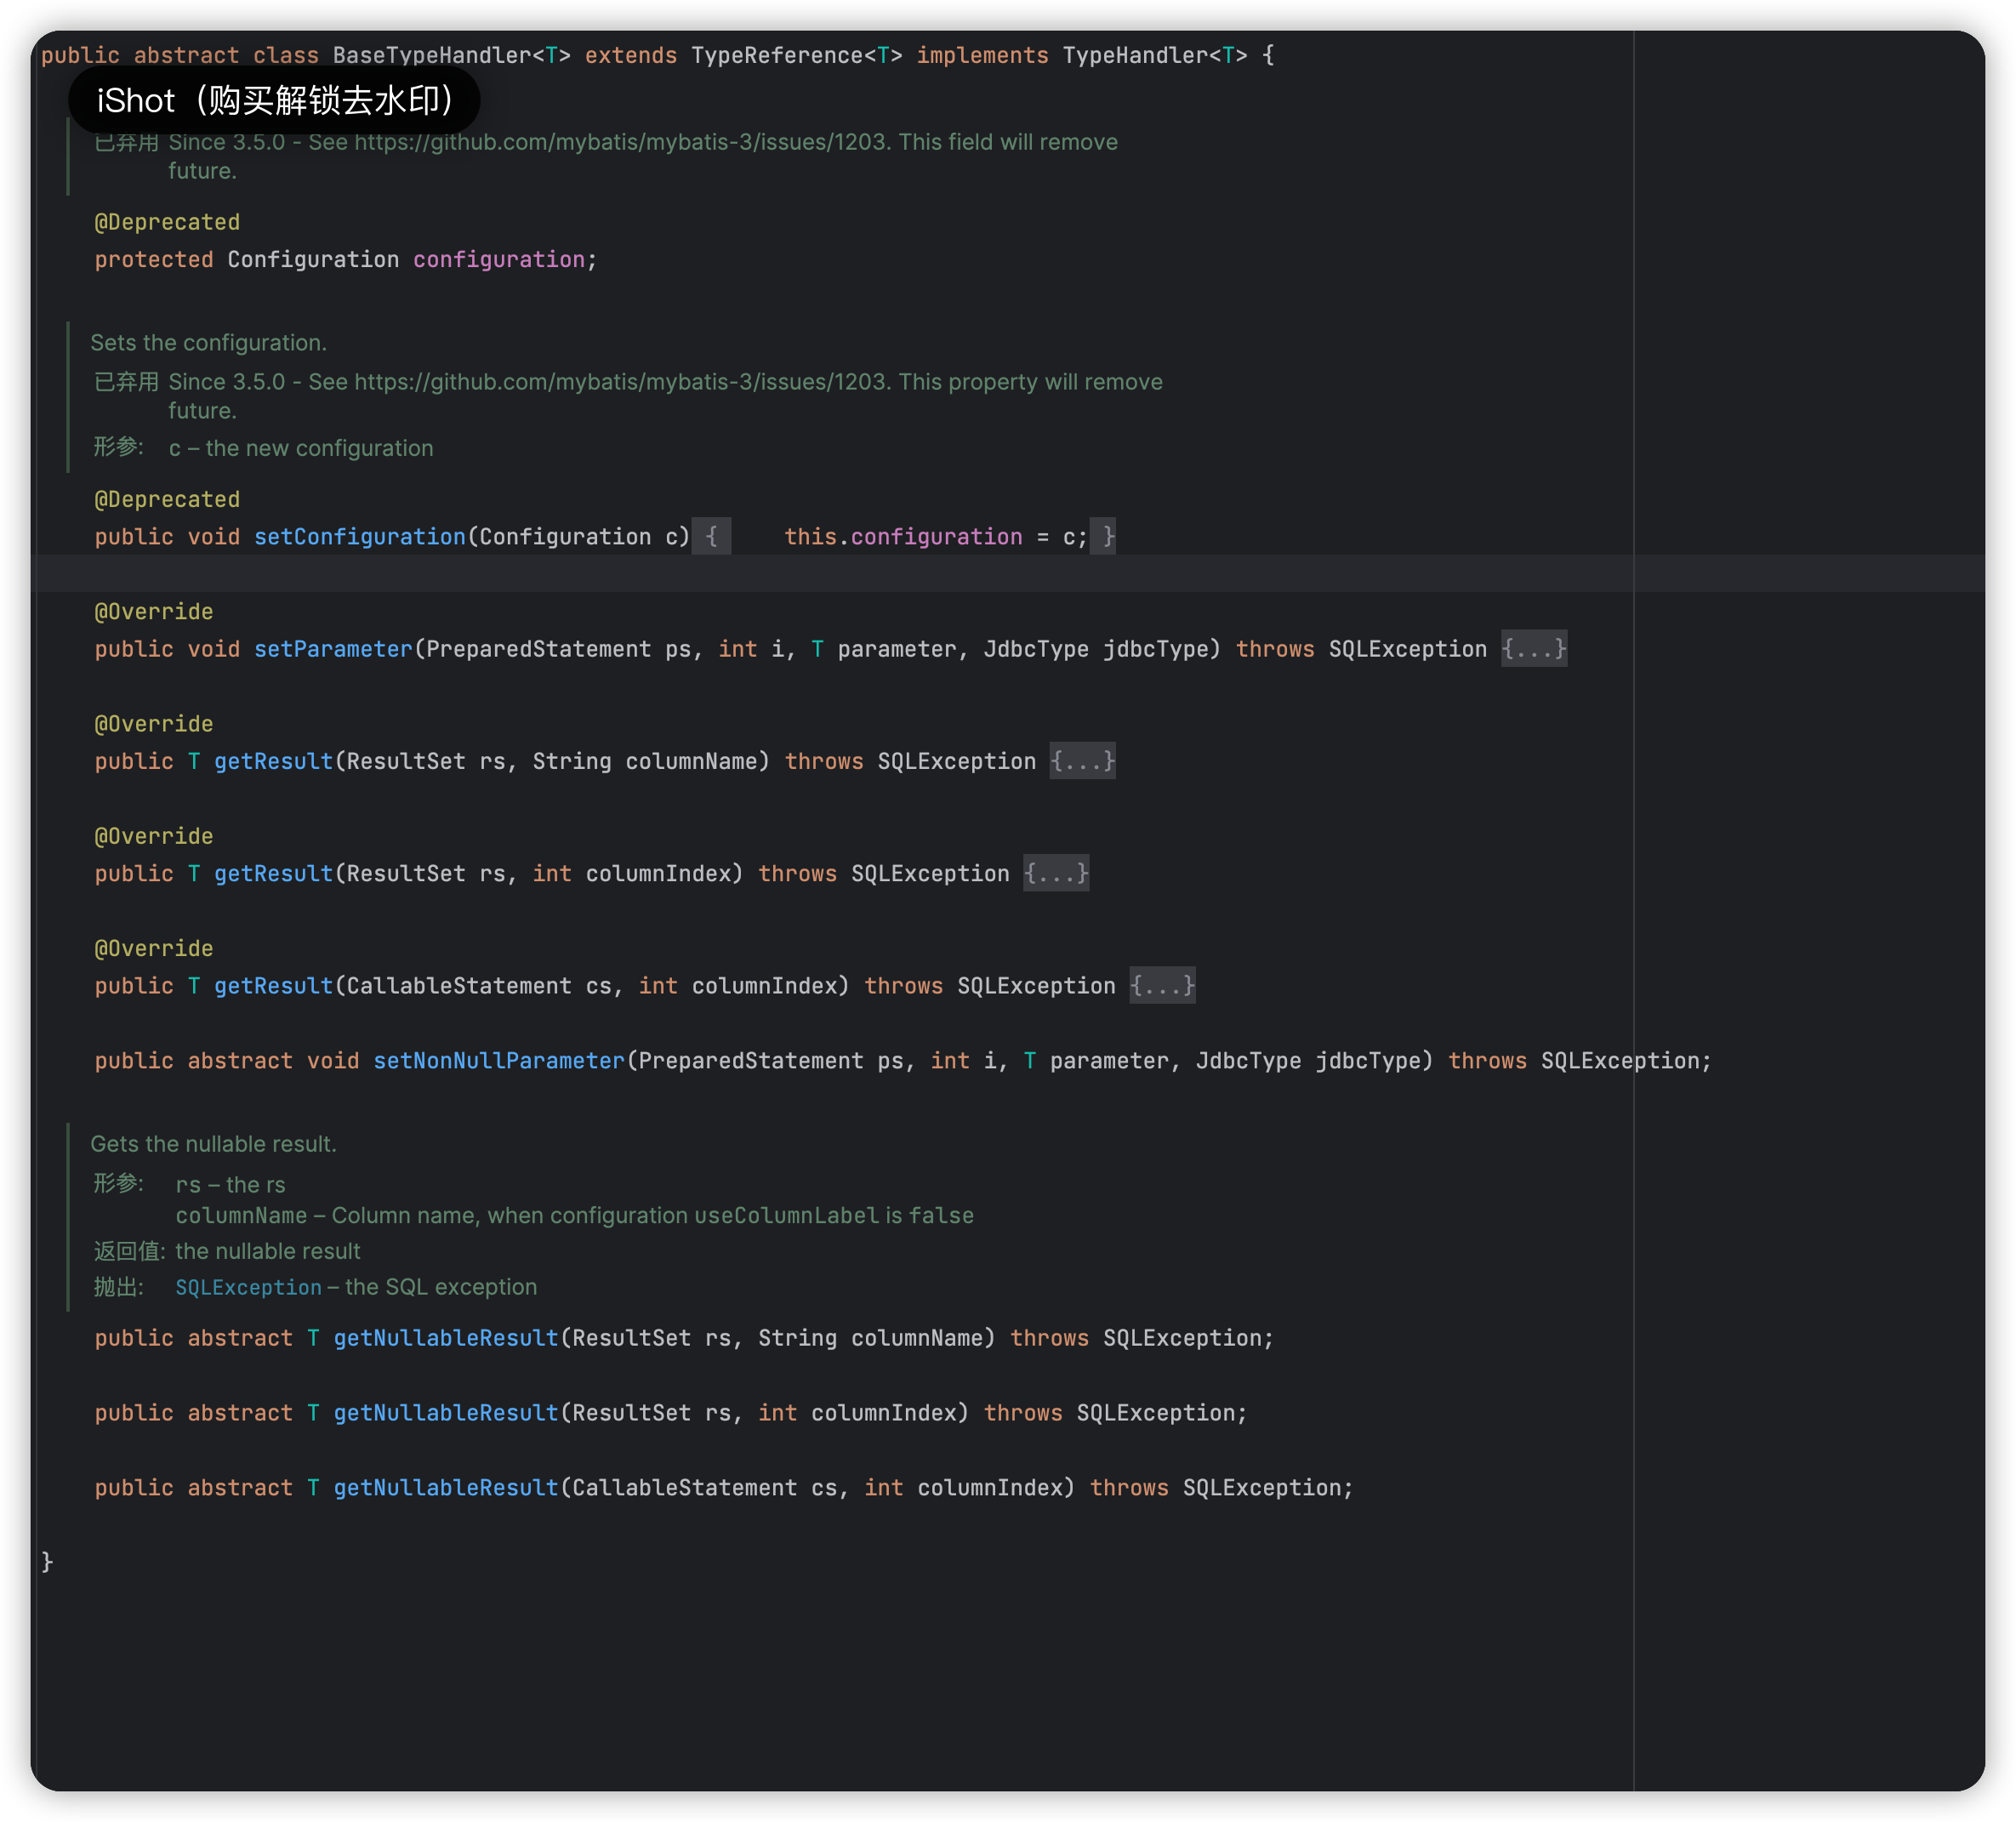The height and width of the screenshot is (1822, 2016).
Task: Expand folded getResult CallableStatement body
Action: coord(1162,985)
